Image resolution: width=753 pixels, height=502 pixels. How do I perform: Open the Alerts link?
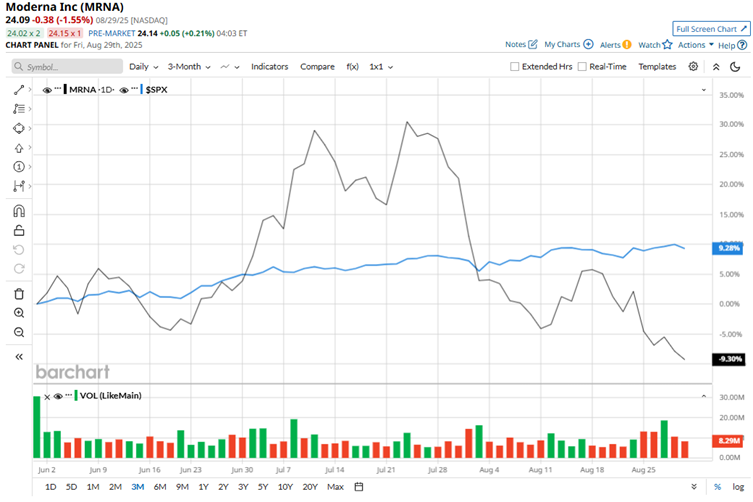coord(610,45)
